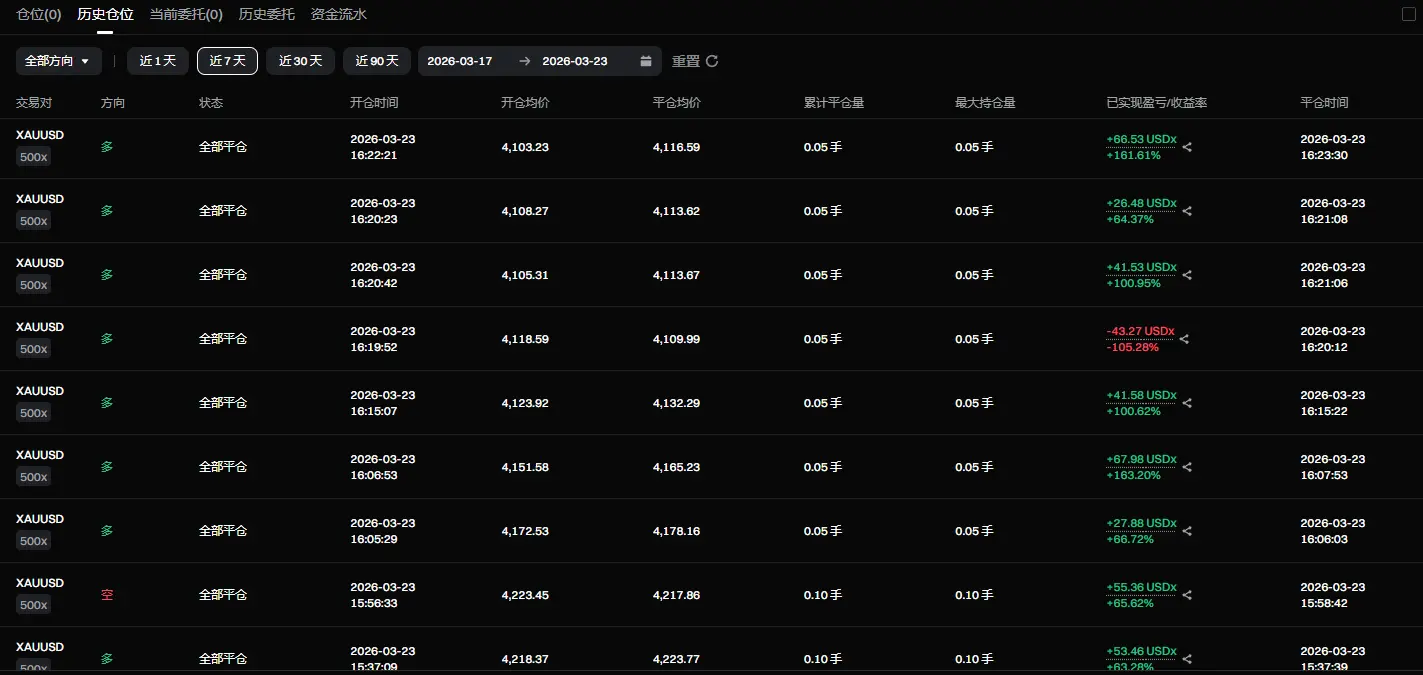The image size is (1423, 675).
Task: Click open price 4,223.45
Action: 525,595
